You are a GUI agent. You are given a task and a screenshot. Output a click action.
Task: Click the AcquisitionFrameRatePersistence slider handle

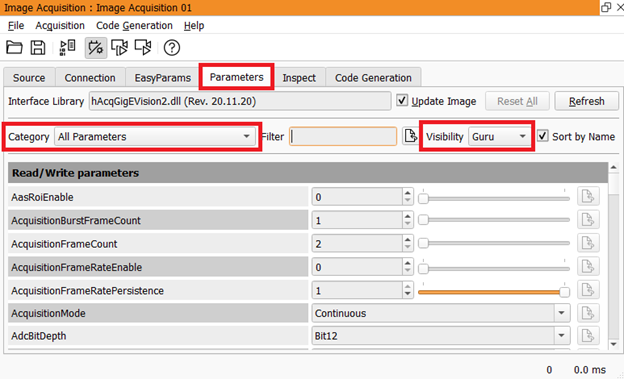564,292
